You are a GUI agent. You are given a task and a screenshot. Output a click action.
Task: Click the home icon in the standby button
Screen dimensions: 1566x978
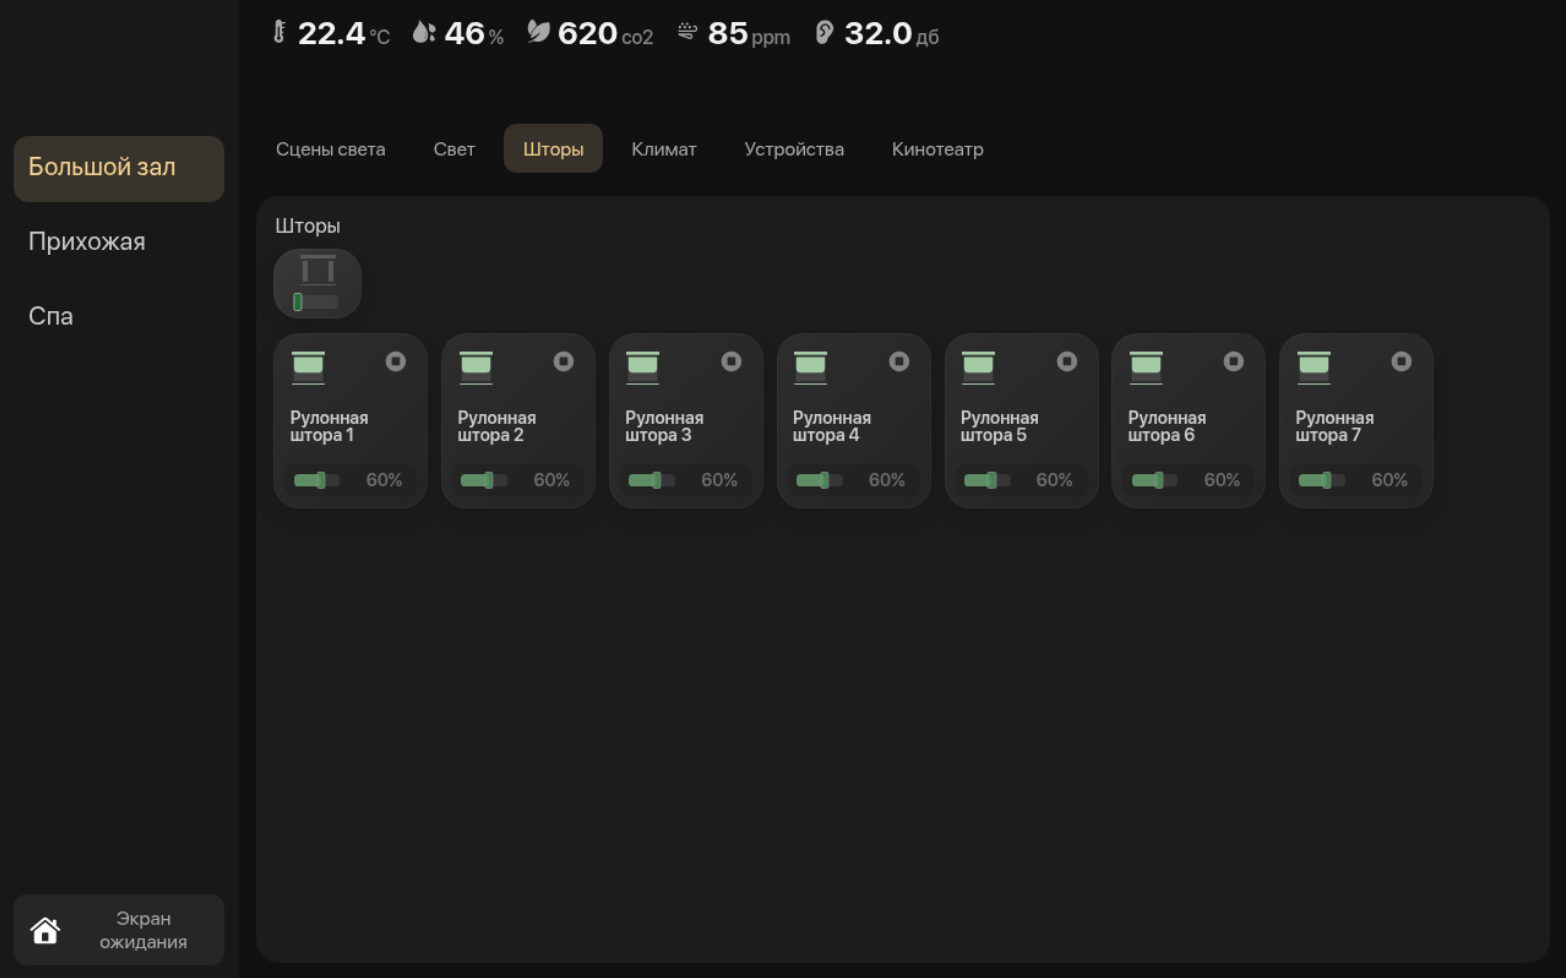click(x=45, y=931)
